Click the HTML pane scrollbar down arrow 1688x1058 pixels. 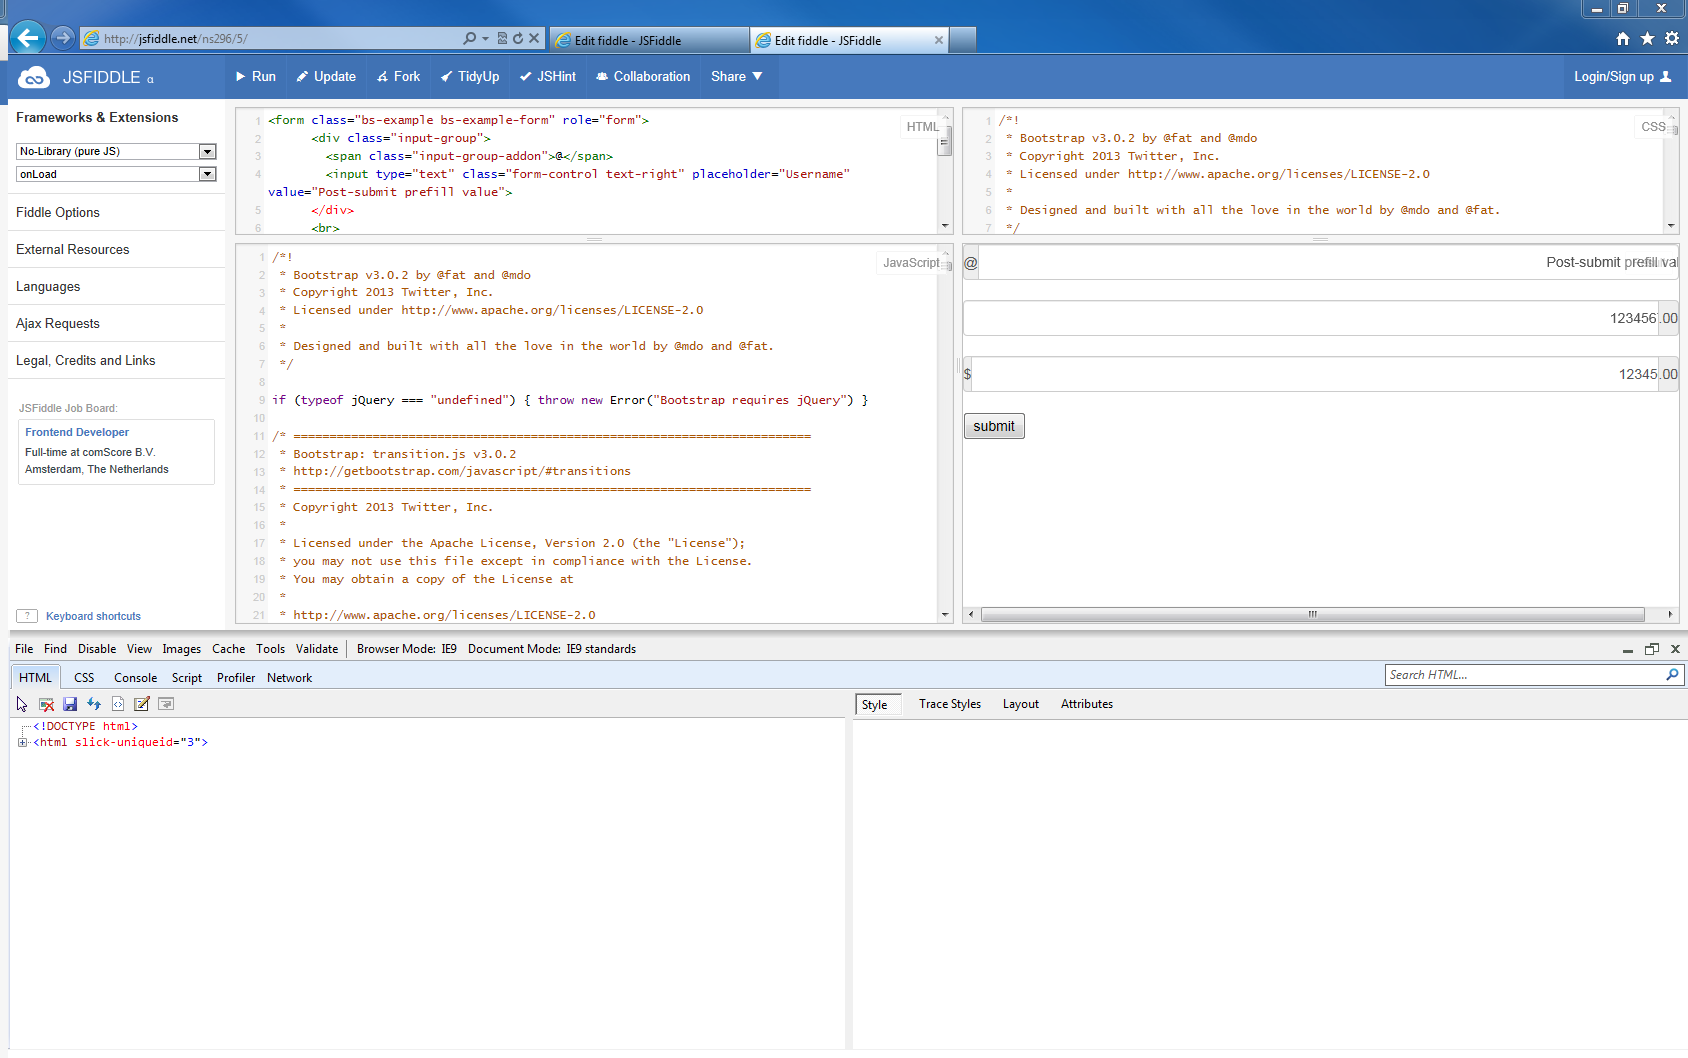[945, 226]
